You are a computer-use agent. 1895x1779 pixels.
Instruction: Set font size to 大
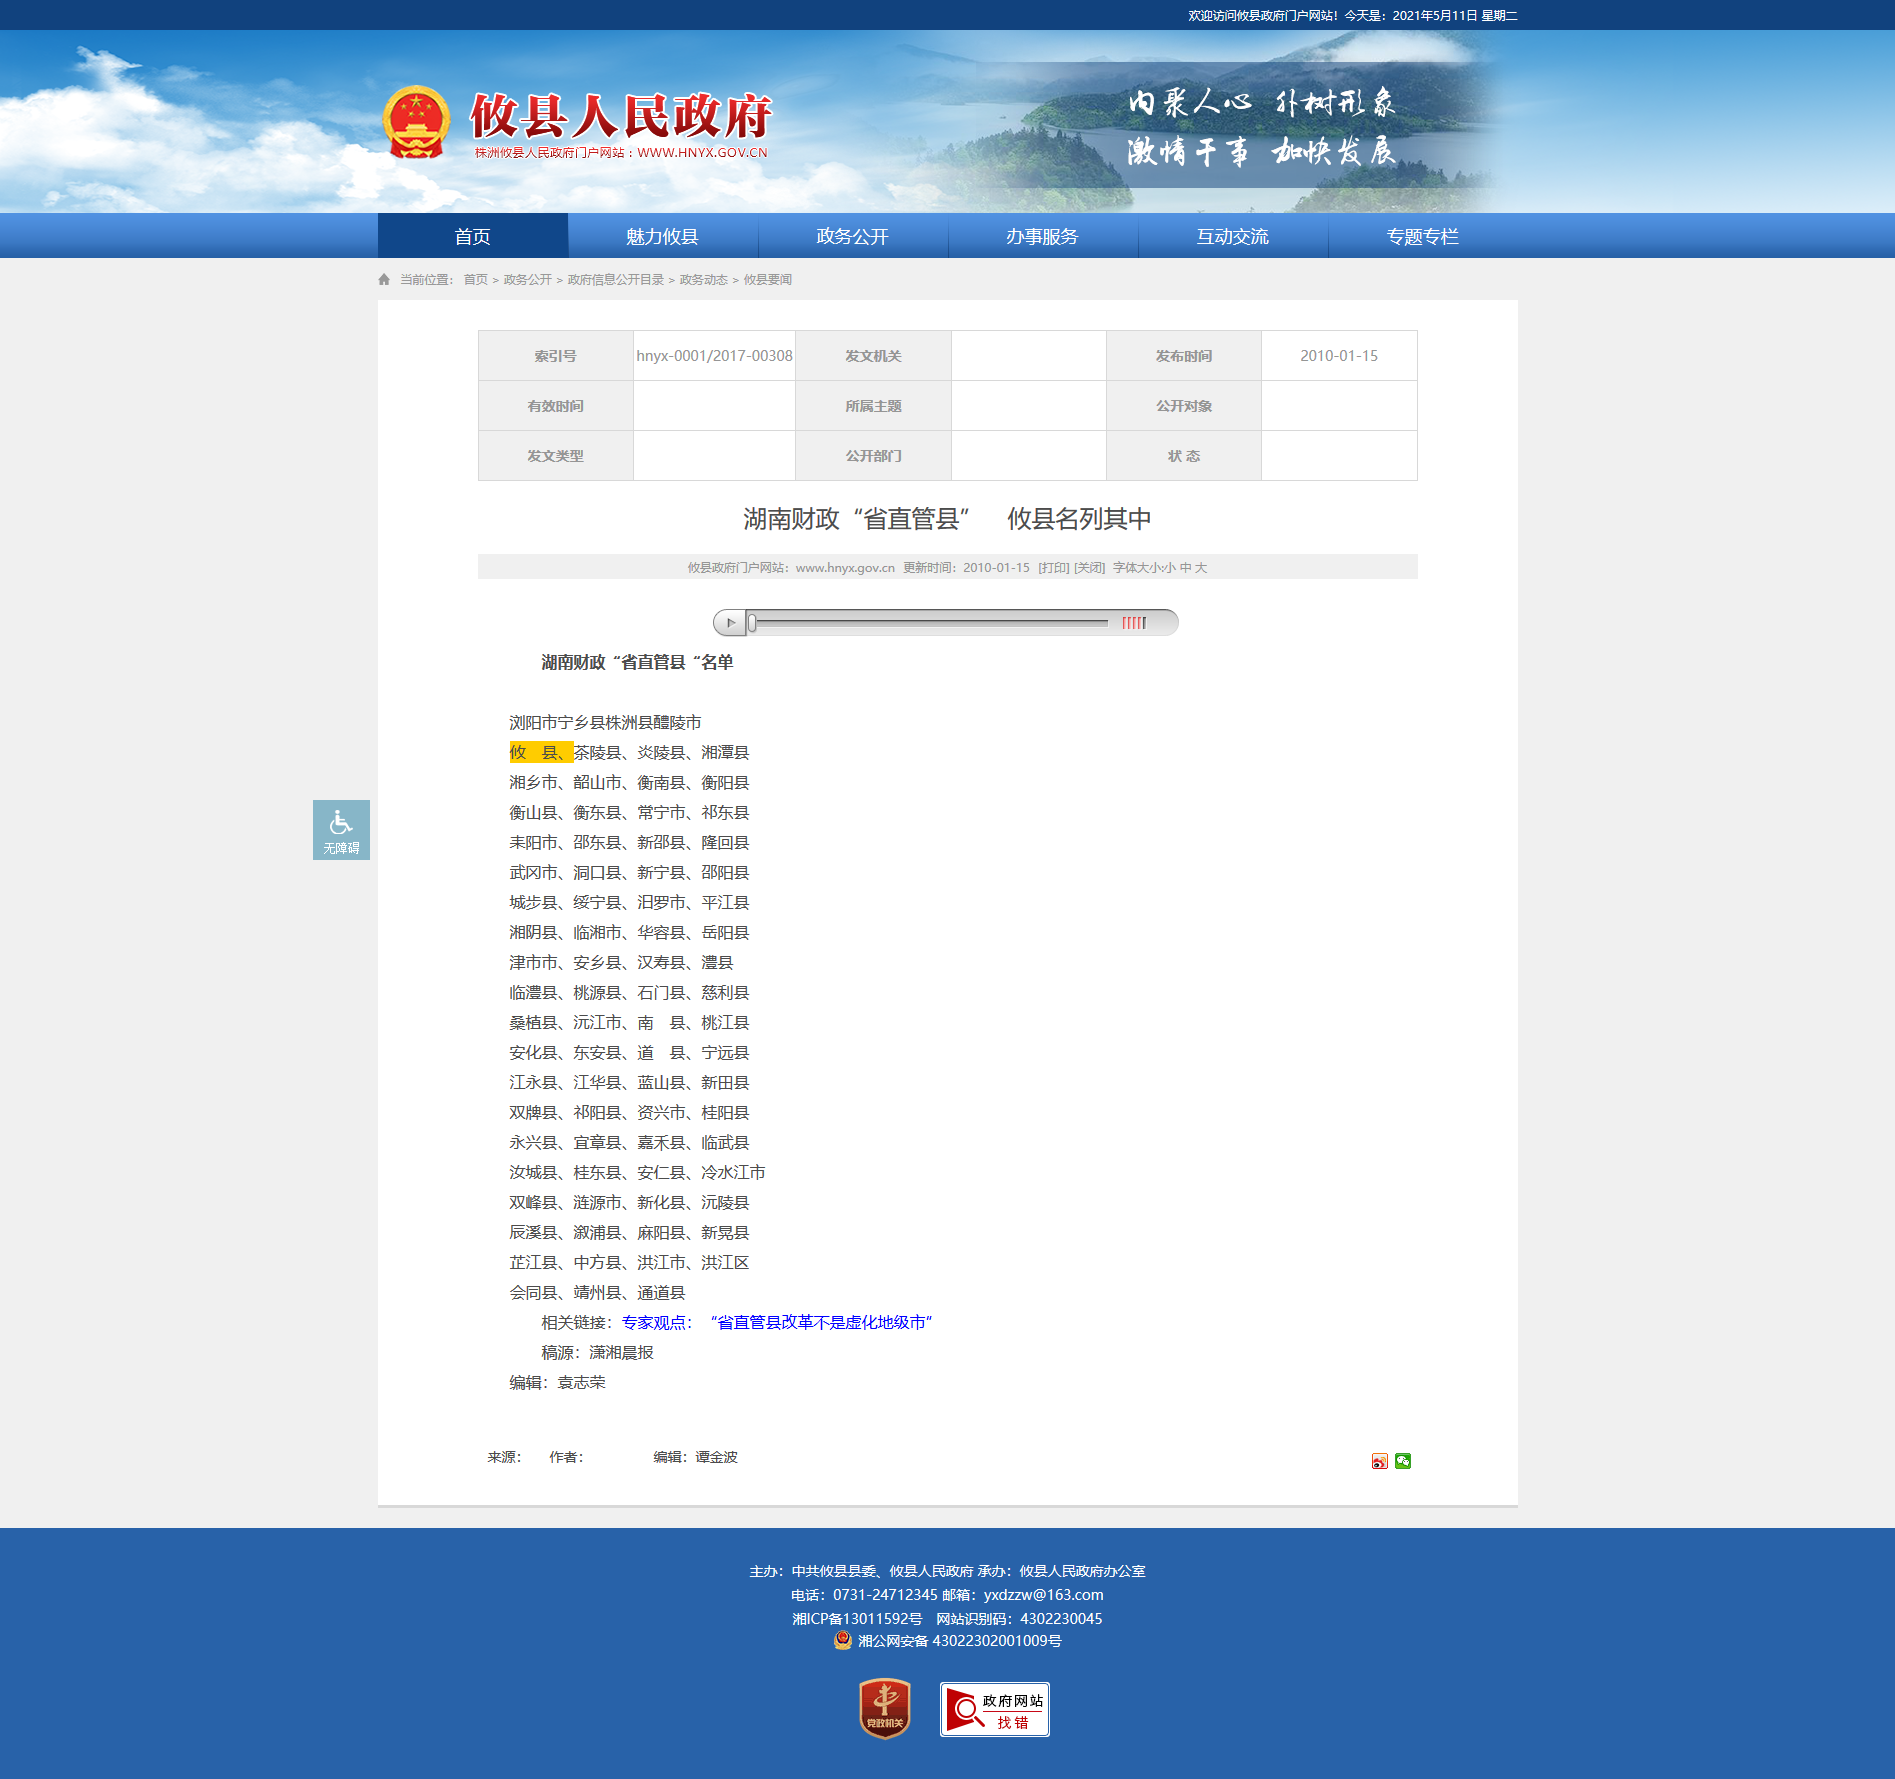[1201, 568]
